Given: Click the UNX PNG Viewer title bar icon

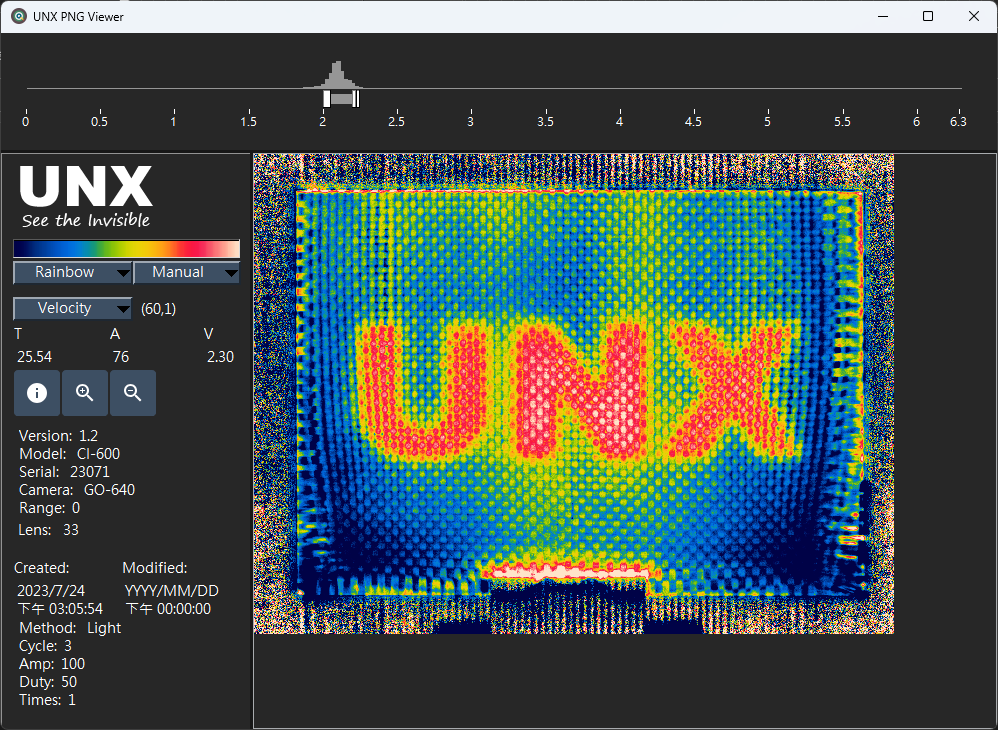Looking at the screenshot, I should 19,17.
